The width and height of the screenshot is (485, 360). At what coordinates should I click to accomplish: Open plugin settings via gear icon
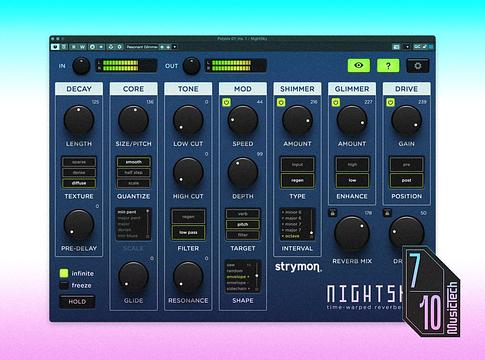[x=418, y=66]
